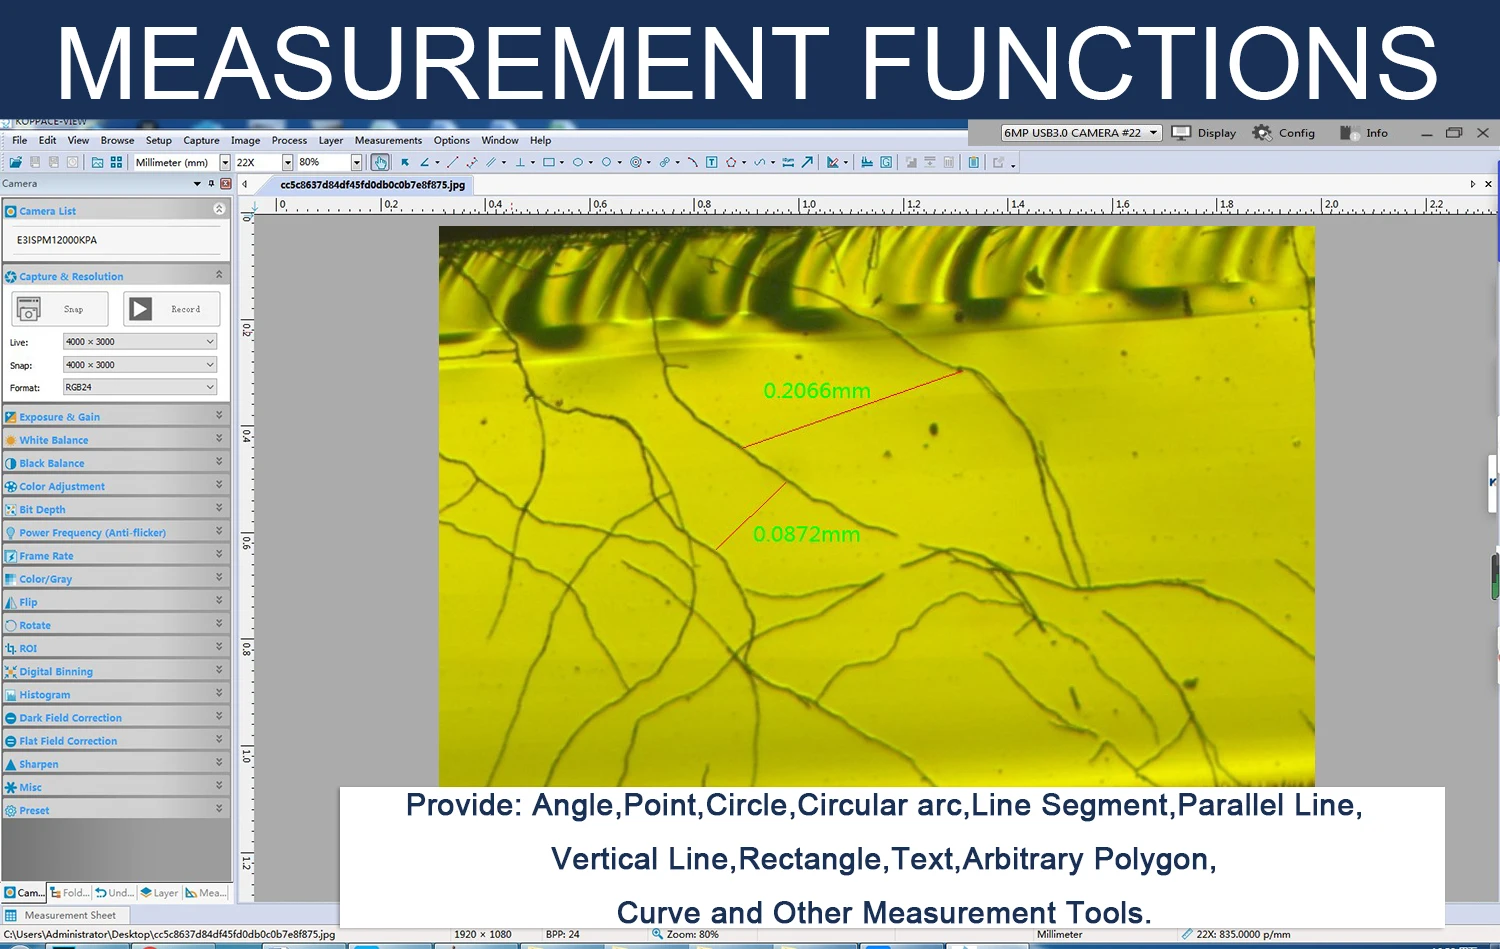
Task: Pick the Circular arc measurement tool
Action: 692,162
